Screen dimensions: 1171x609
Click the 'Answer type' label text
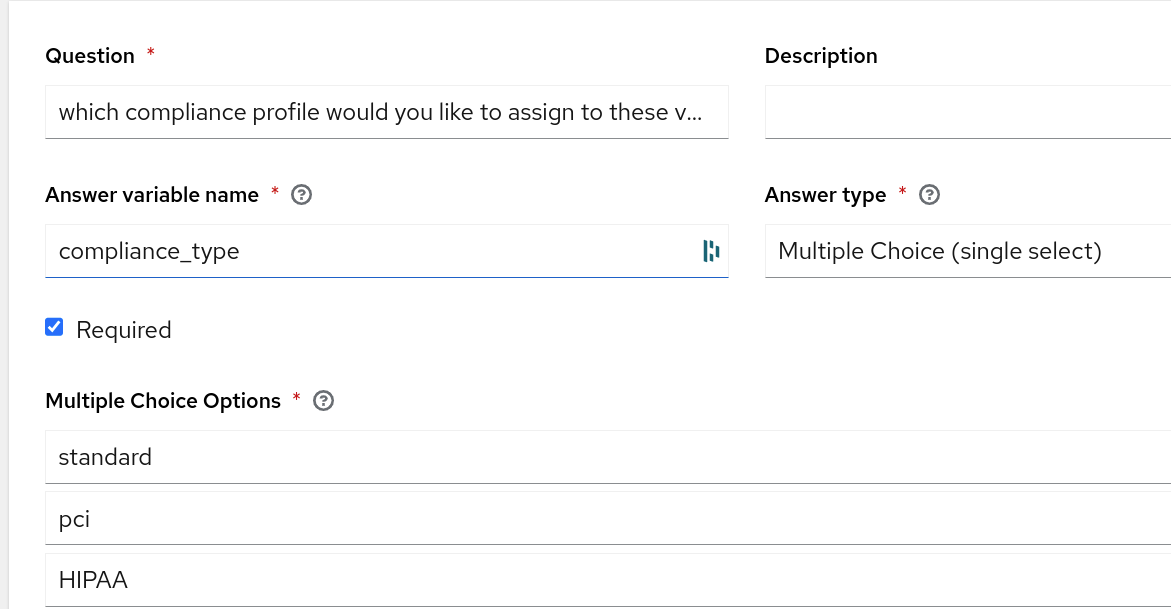[825, 195]
